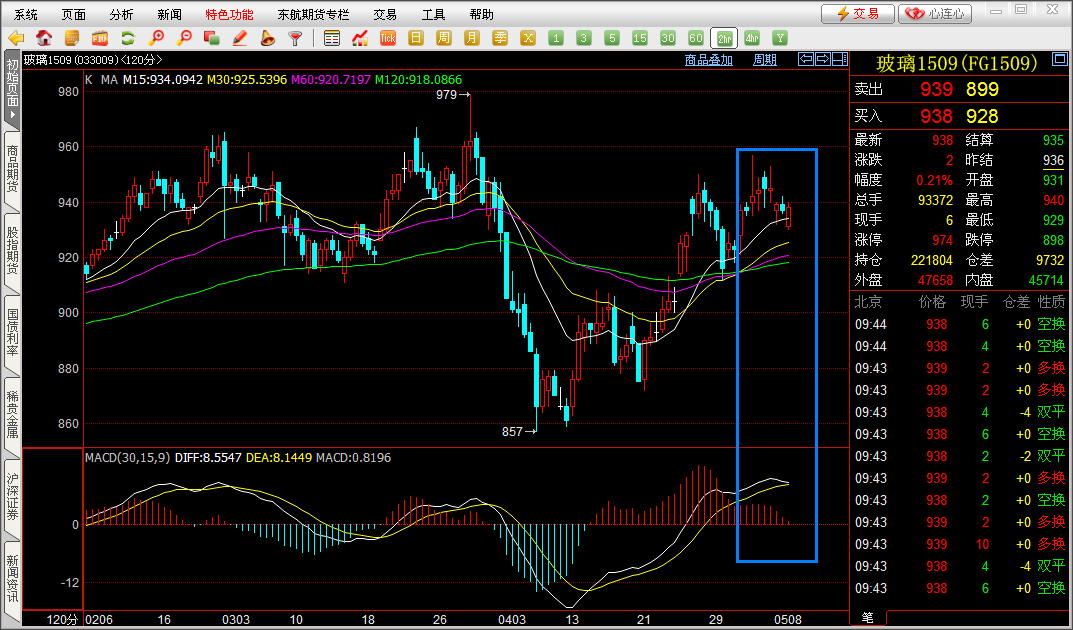
Task: Switch to daily (日) K-line period
Action: 417,38
